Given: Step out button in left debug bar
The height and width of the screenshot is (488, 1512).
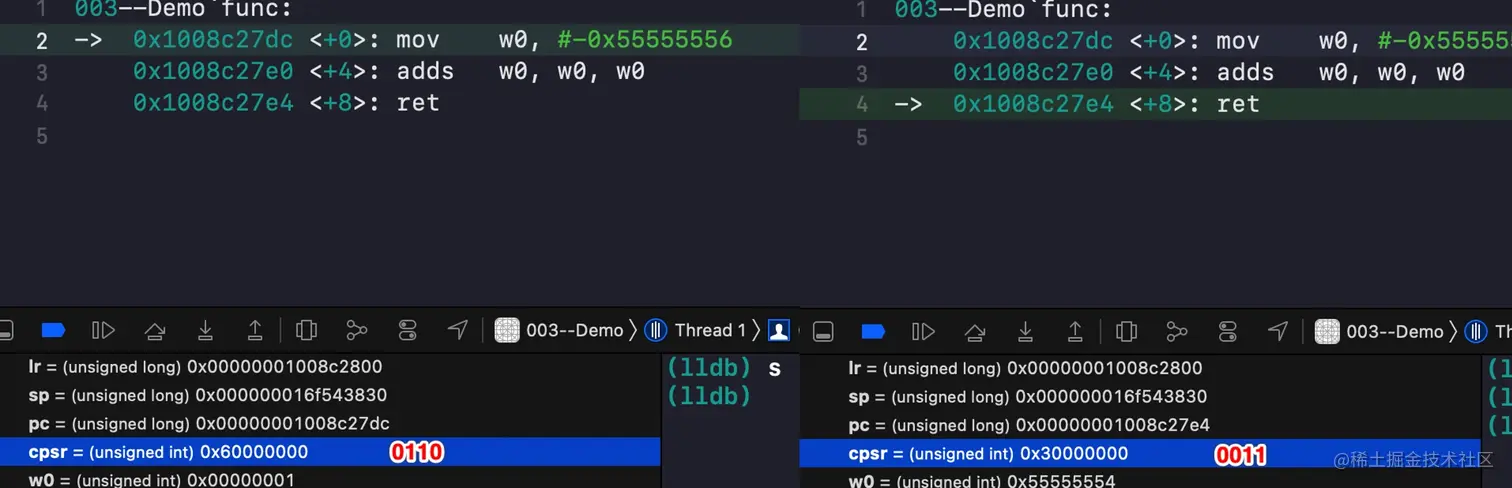Looking at the screenshot, I should (x=255, y=330).
